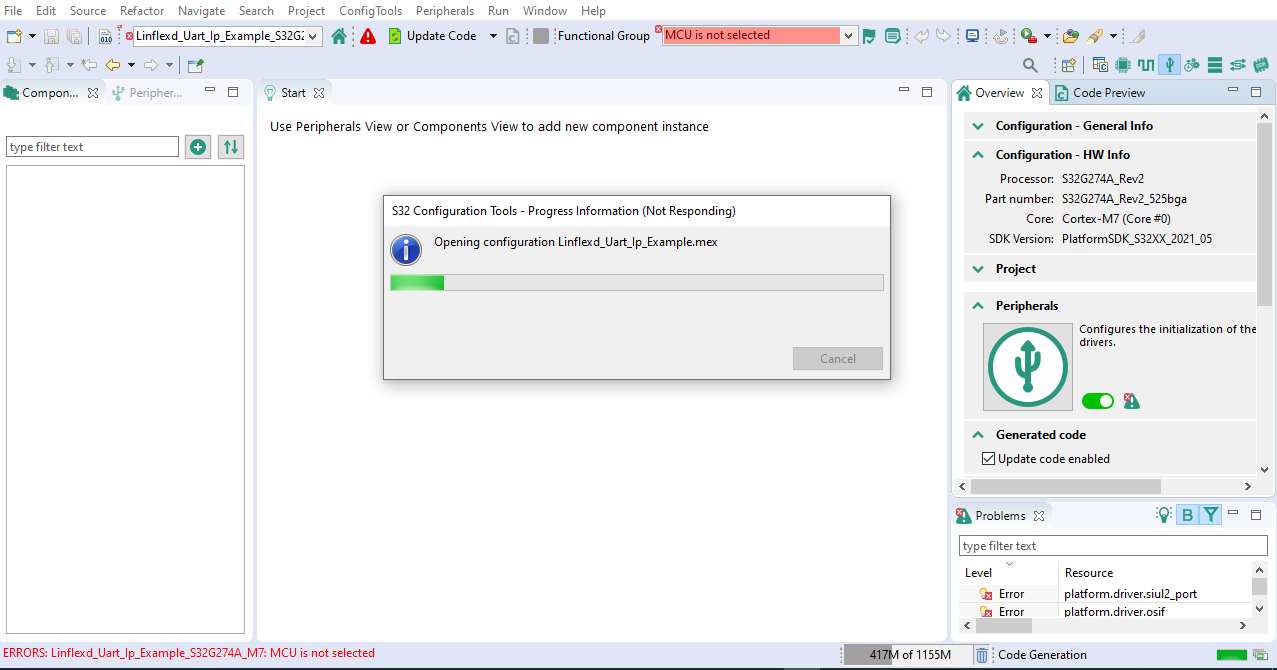Click the Cancel button in progress dialog
Screen dimensions: 1277x670
pos(838,359)
